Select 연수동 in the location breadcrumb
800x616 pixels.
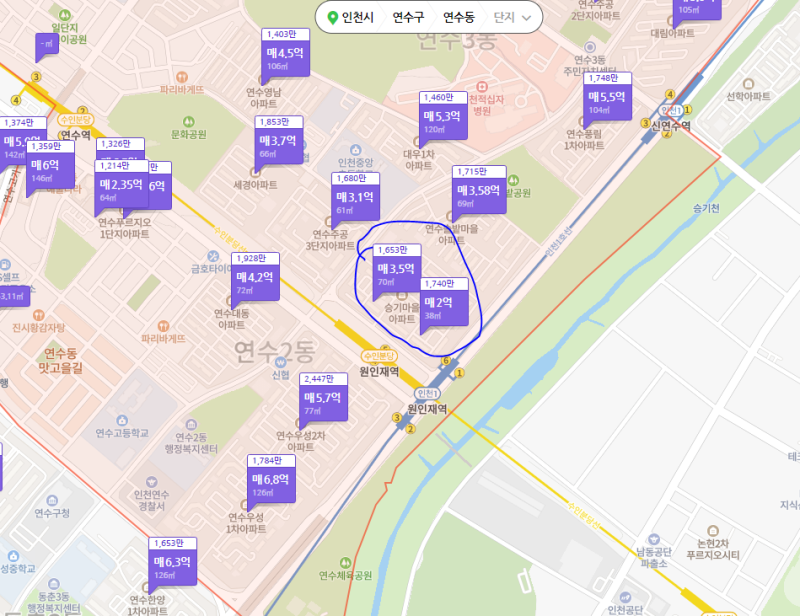tap(459, 17)
